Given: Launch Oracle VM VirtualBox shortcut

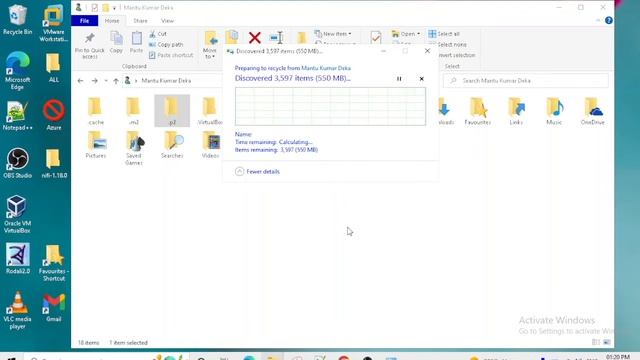Looking at the screenshot, I should tap(17, 214).
